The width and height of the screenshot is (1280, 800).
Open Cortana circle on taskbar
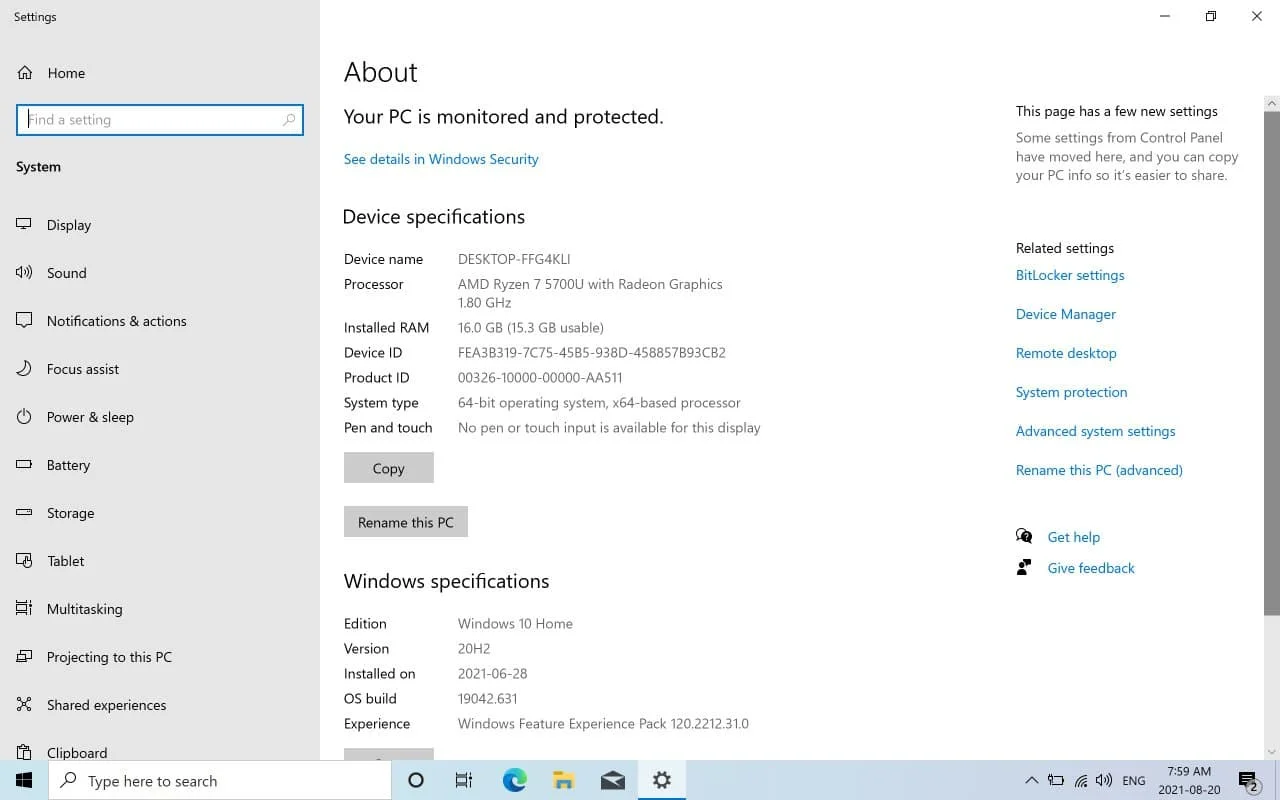point(416,780)
